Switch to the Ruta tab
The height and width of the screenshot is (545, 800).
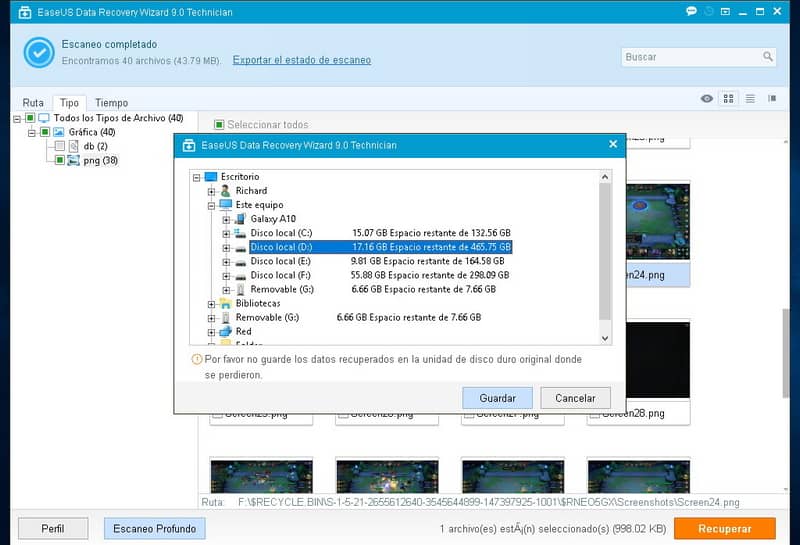click(x=33, y=103)
